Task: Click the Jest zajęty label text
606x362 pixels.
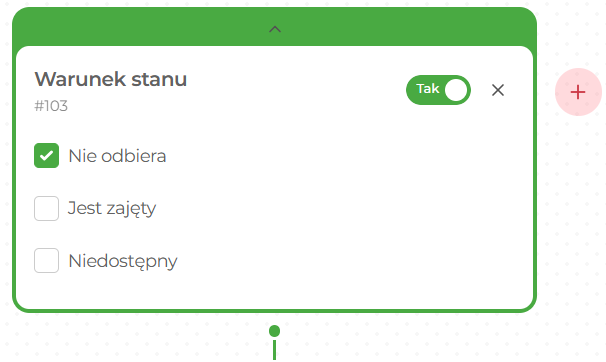Action: [112, 209]
